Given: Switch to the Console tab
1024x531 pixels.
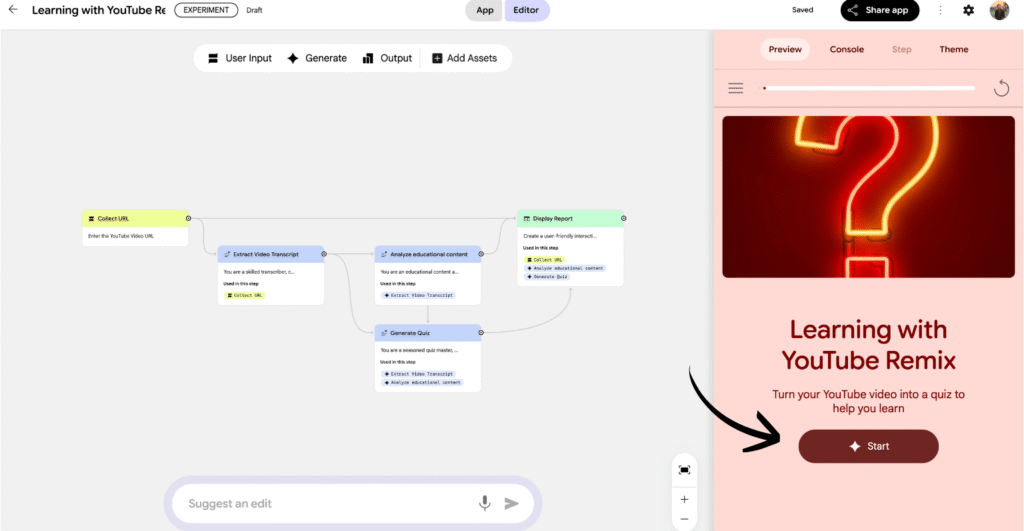Looking at the screenshot, I should click(846, 49).
